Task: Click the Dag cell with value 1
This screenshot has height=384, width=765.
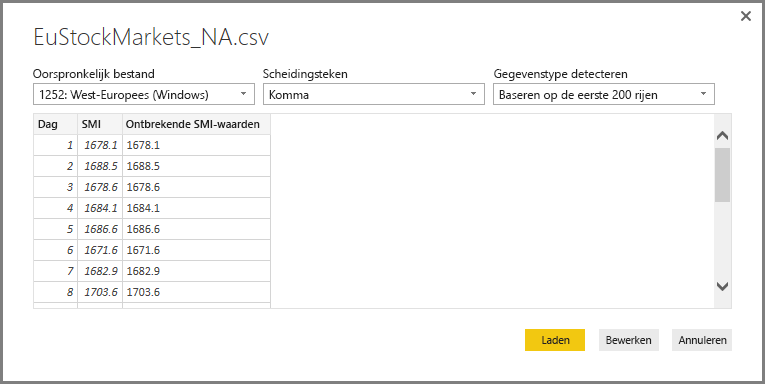Action: (x=55, y=145)
